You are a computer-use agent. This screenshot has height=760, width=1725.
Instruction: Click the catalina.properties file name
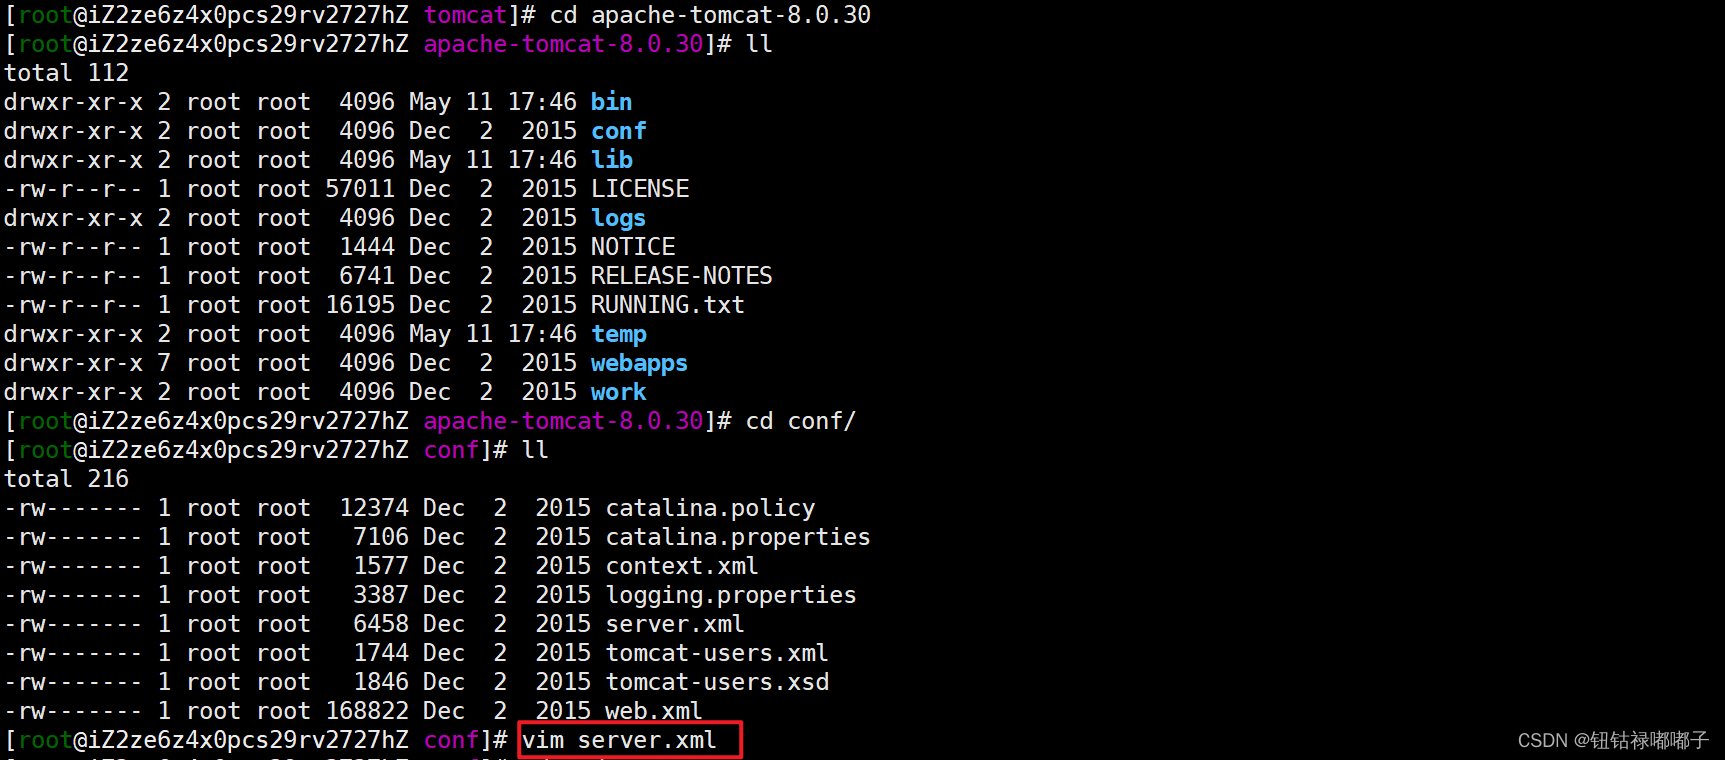pos(738,537)
